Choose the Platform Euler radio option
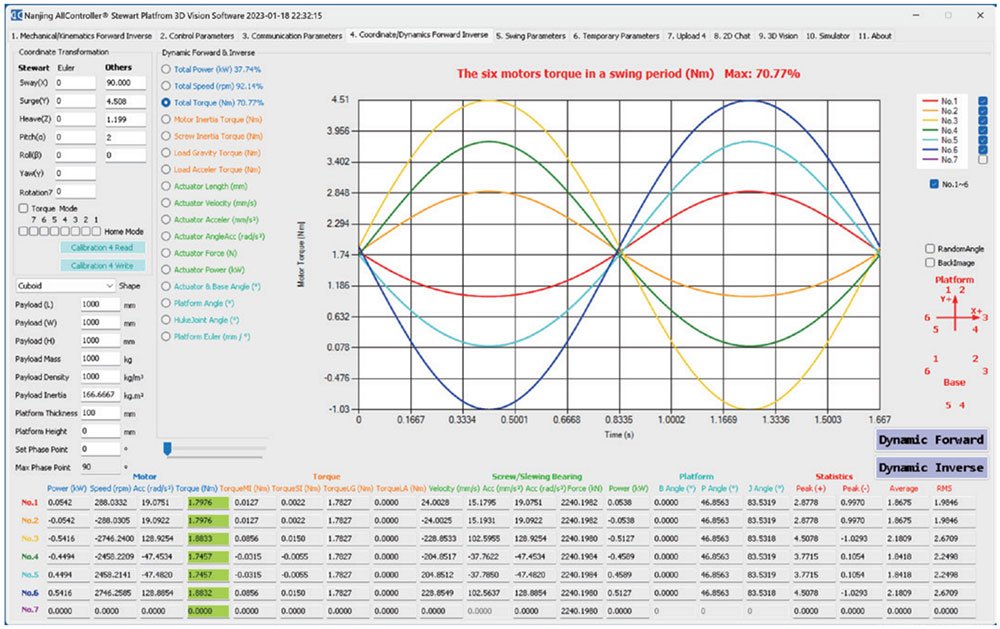This screenshot has height=629, width=1000. point(166,337)
